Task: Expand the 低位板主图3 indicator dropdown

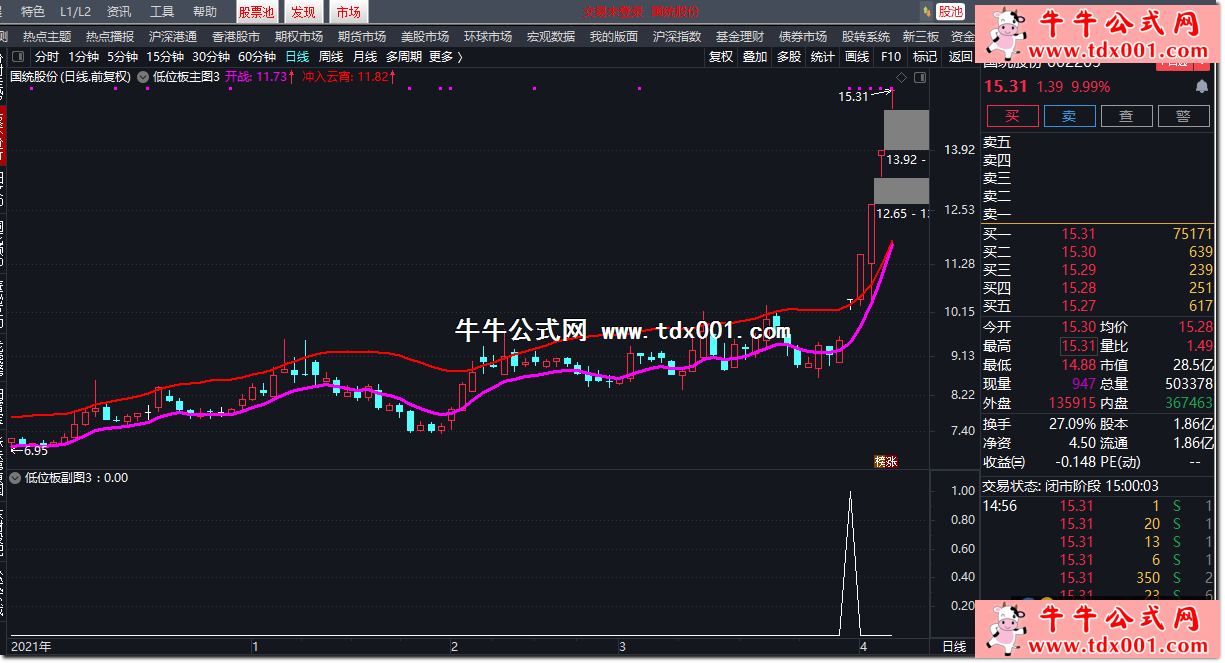Action: pos(145,76)
